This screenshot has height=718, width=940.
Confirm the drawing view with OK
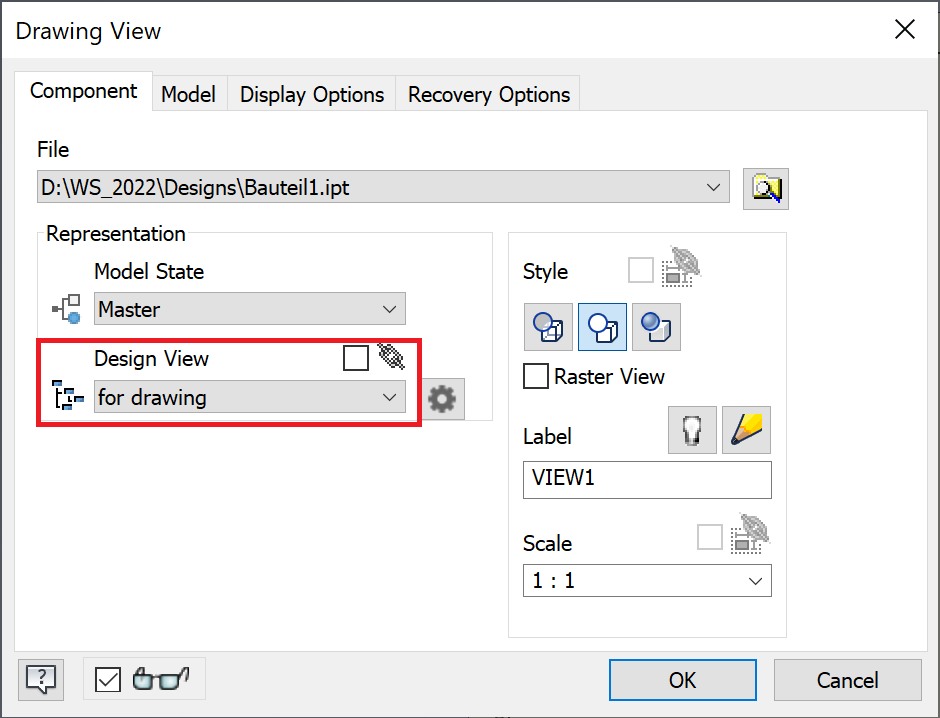(x=682, y=679)
